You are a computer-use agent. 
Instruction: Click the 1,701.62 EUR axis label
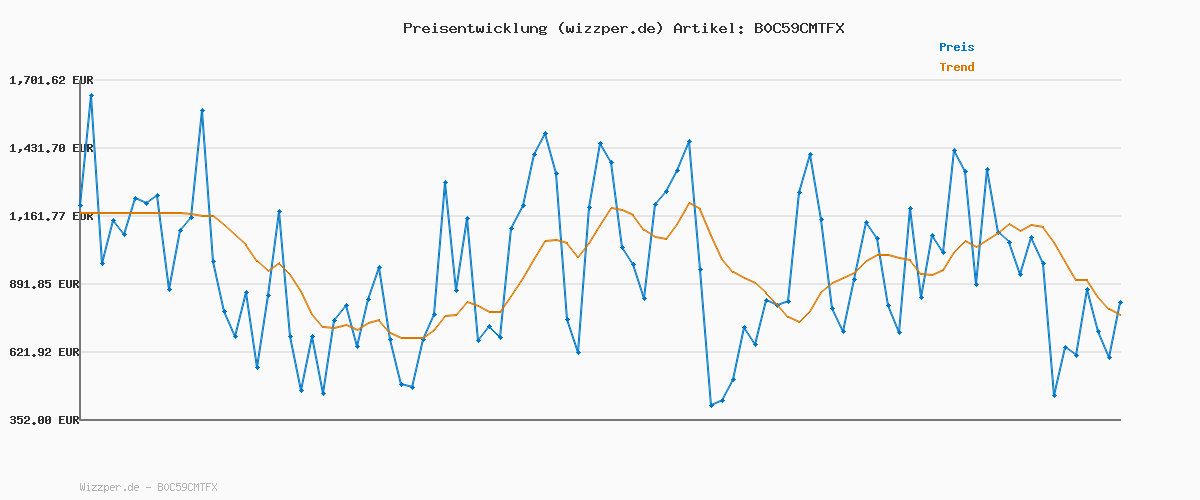pyautogui.click(x=51, y=80)
